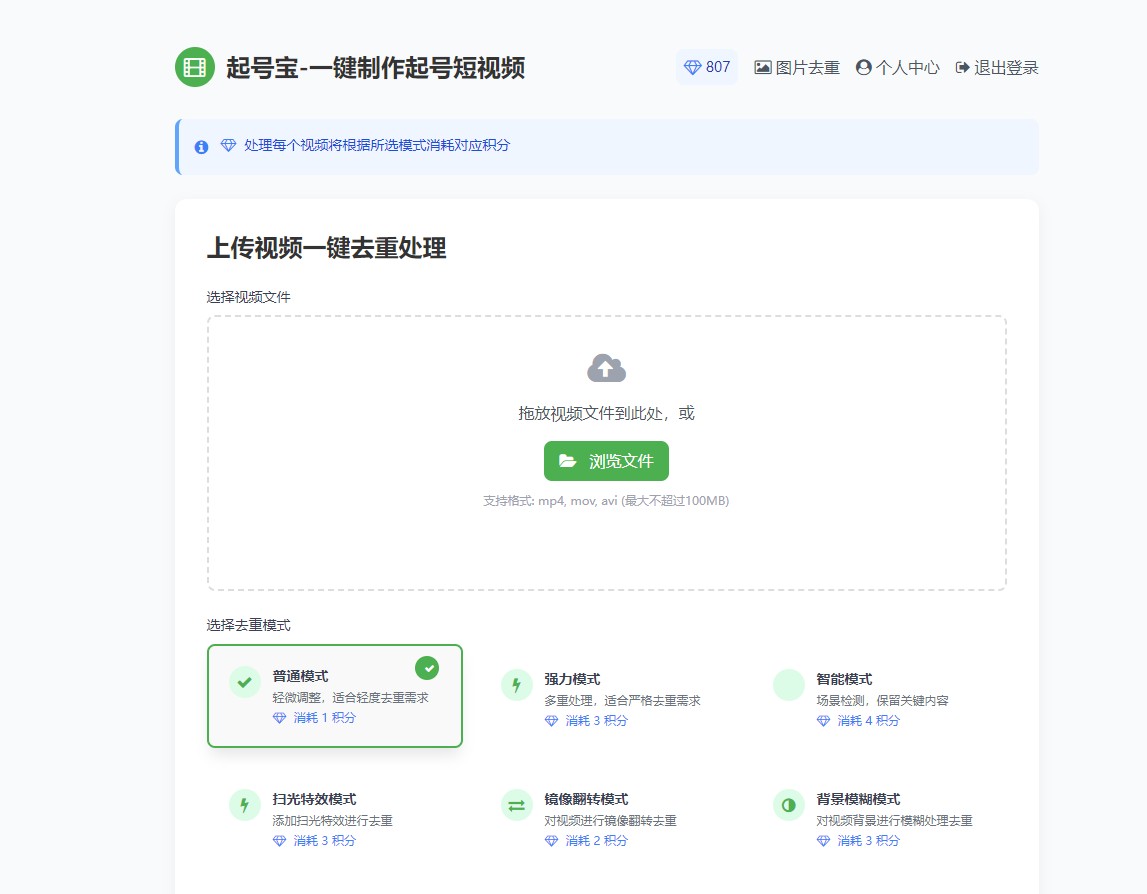The width and height of the screenshot is (1147, 894).
Task: Select 普通模式 normal mode option
Action: click(335, 696)
